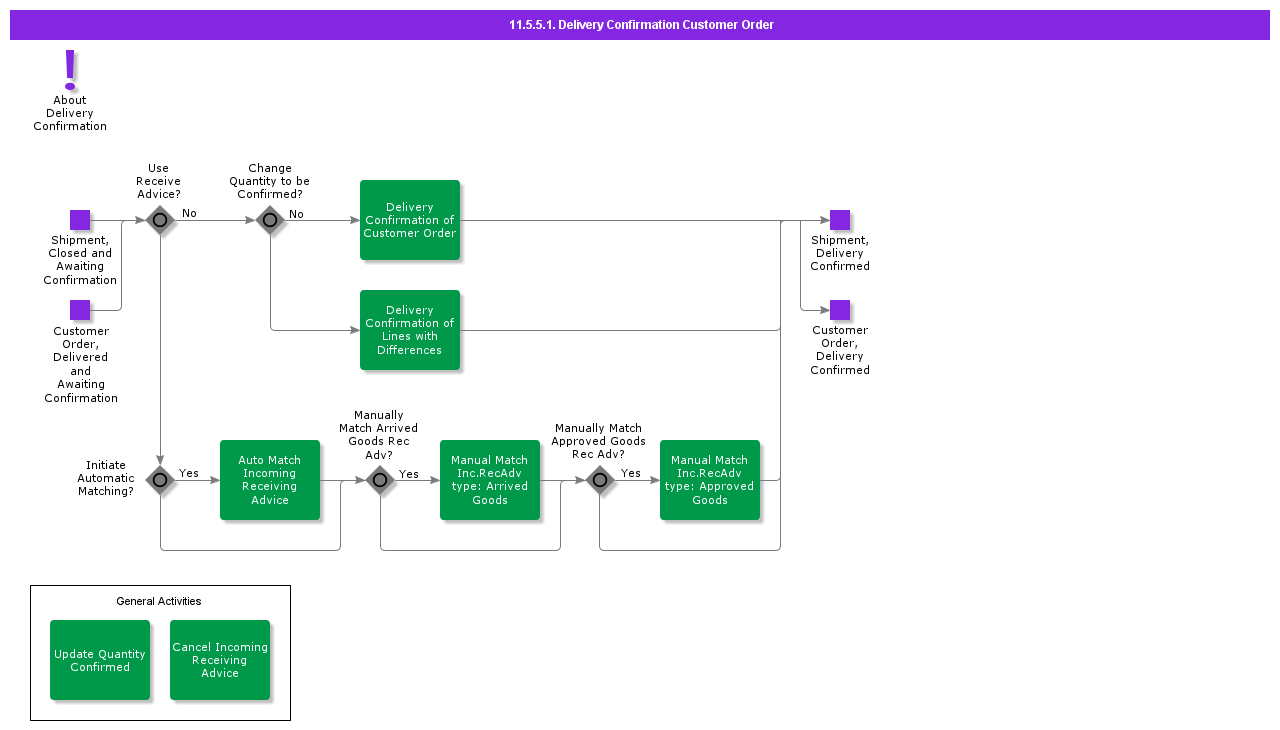The width and height of the screenshot is (1280, 730).
Task: Click the 'Change Quantity to be Confirmed?' label
Action: pyautogui.click(x=270, y=181)
